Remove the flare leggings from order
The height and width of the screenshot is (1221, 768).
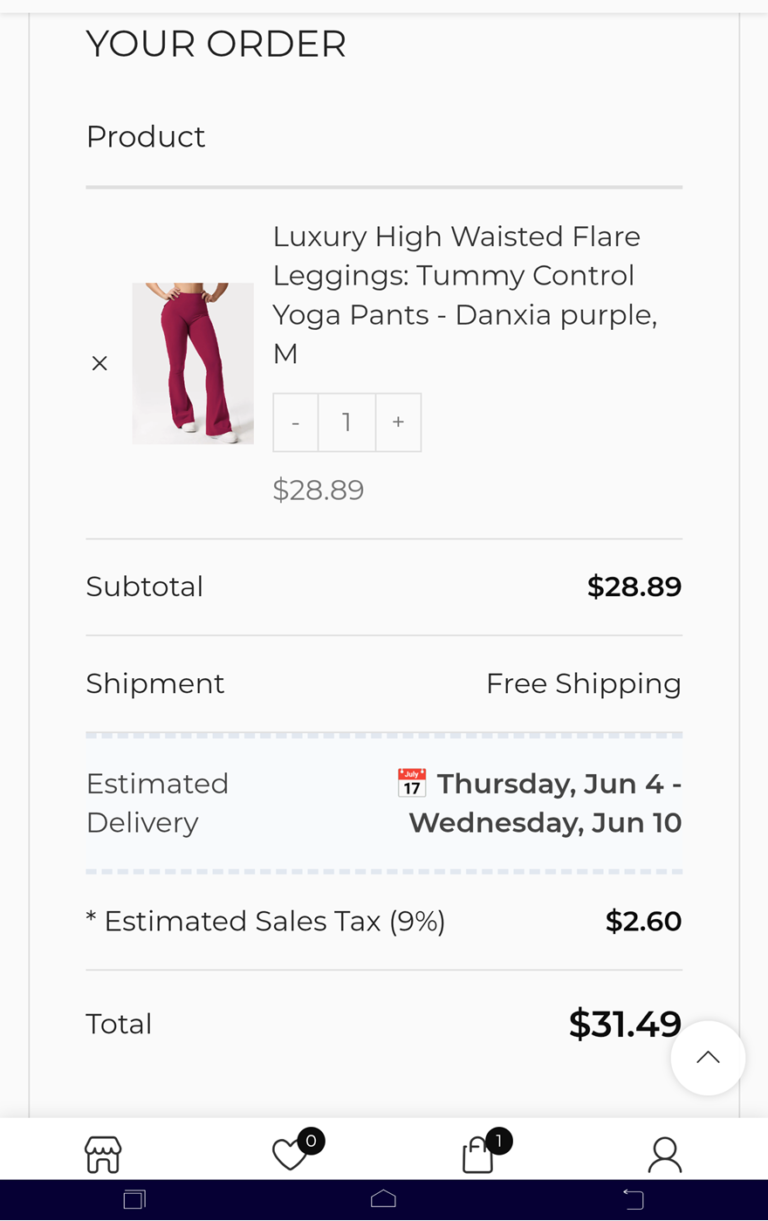[99, 364]
